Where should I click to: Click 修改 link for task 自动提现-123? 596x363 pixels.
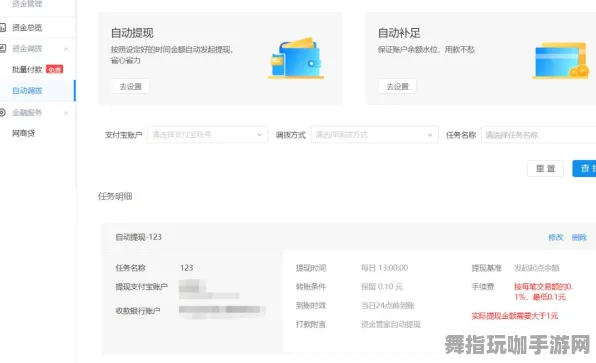click(555, 237)
